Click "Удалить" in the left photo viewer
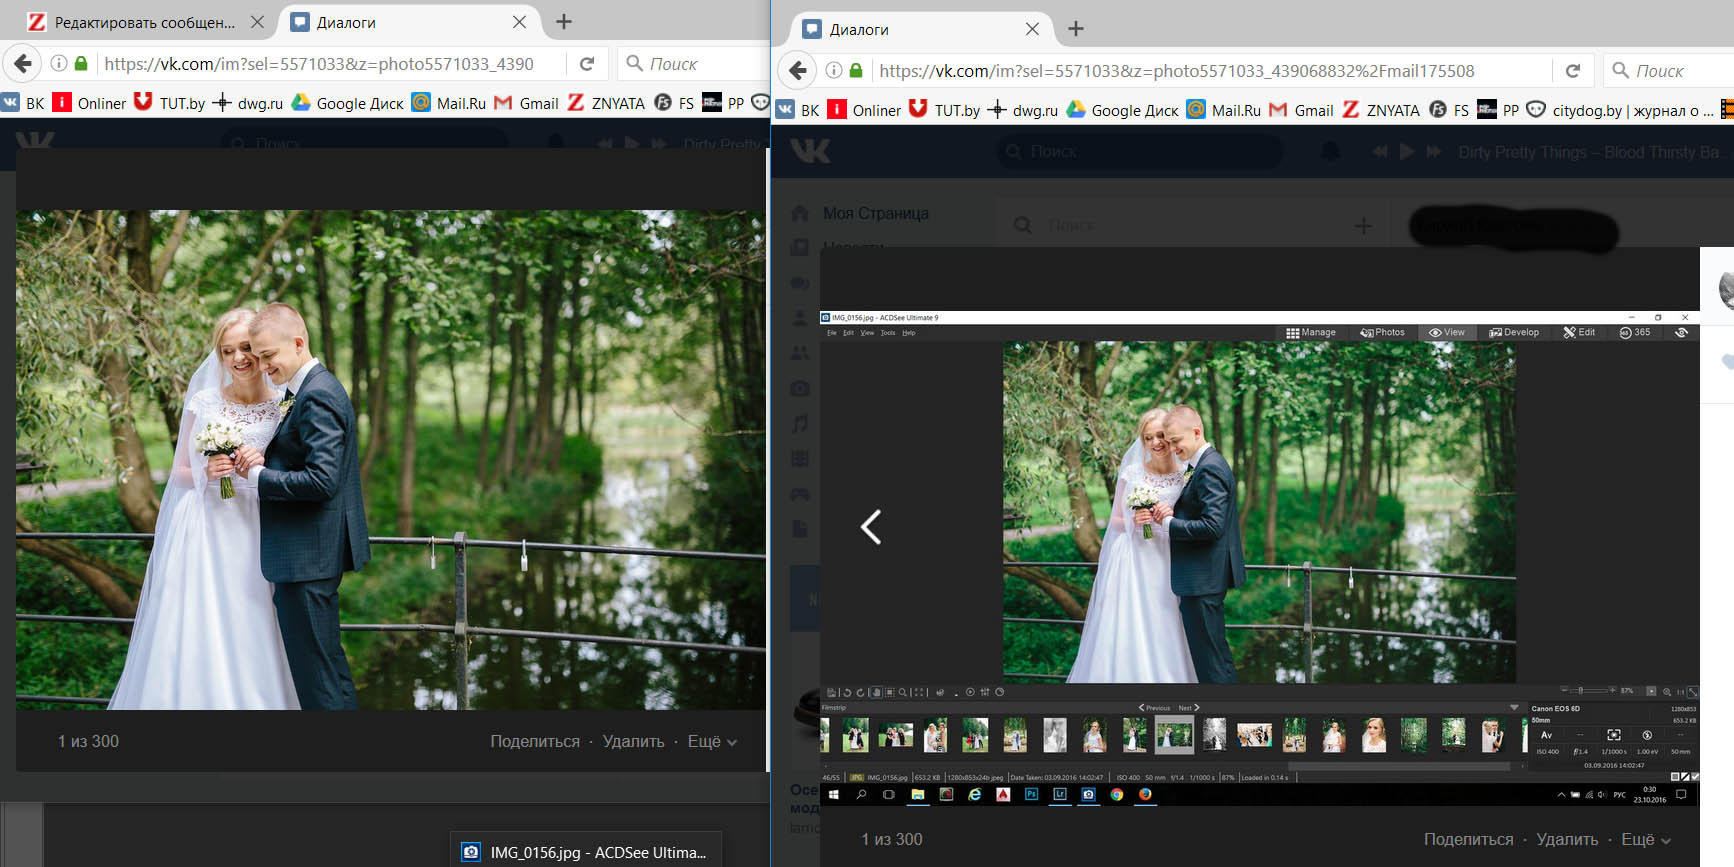Screen dimensions: 1734x867 (x=633, y=741)
